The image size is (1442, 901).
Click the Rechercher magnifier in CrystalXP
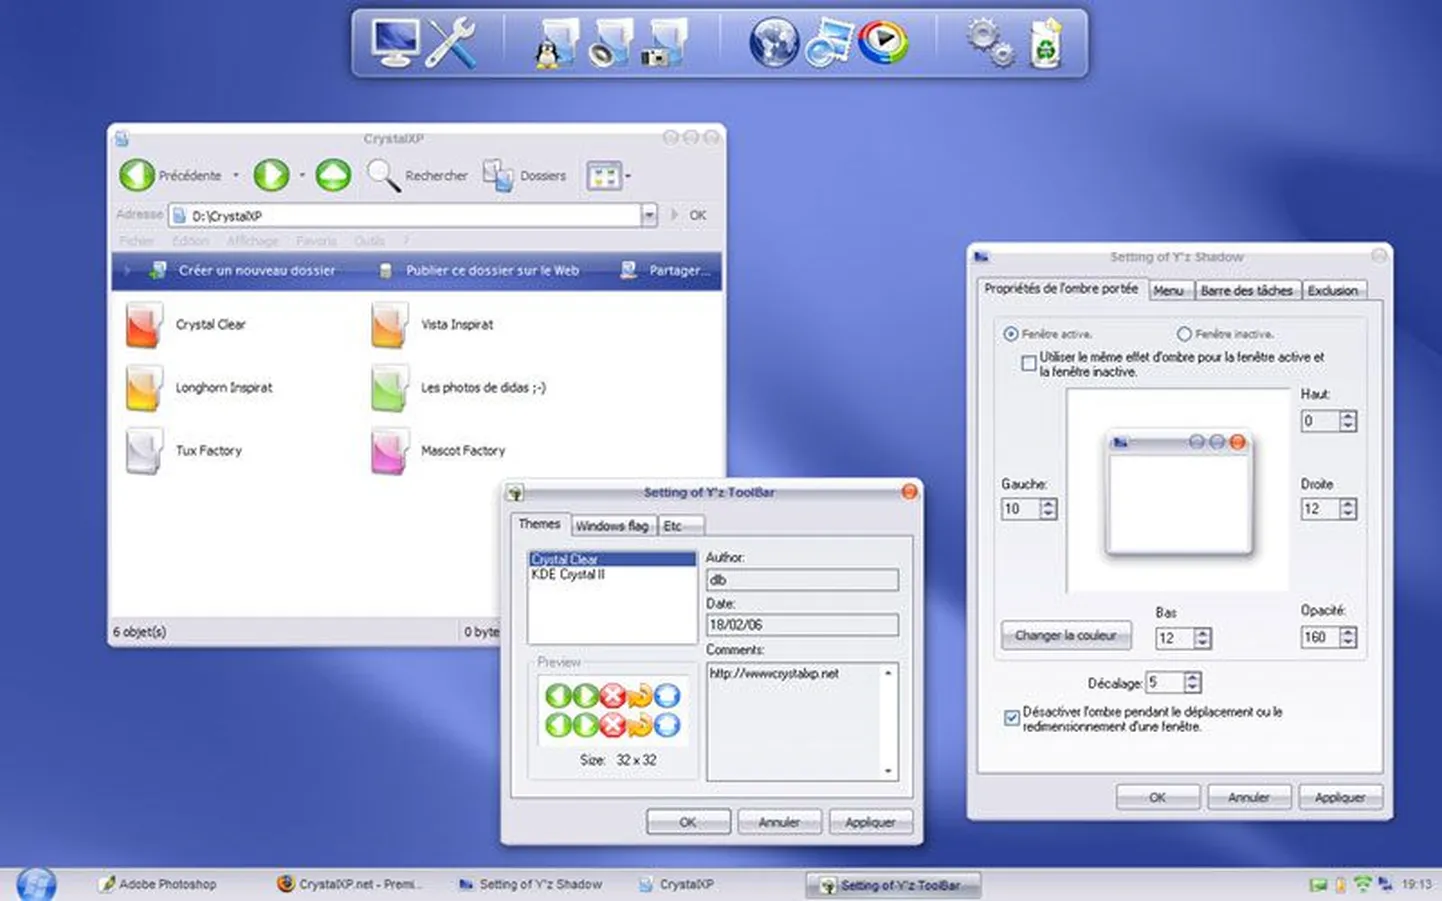tap(383, 175)
